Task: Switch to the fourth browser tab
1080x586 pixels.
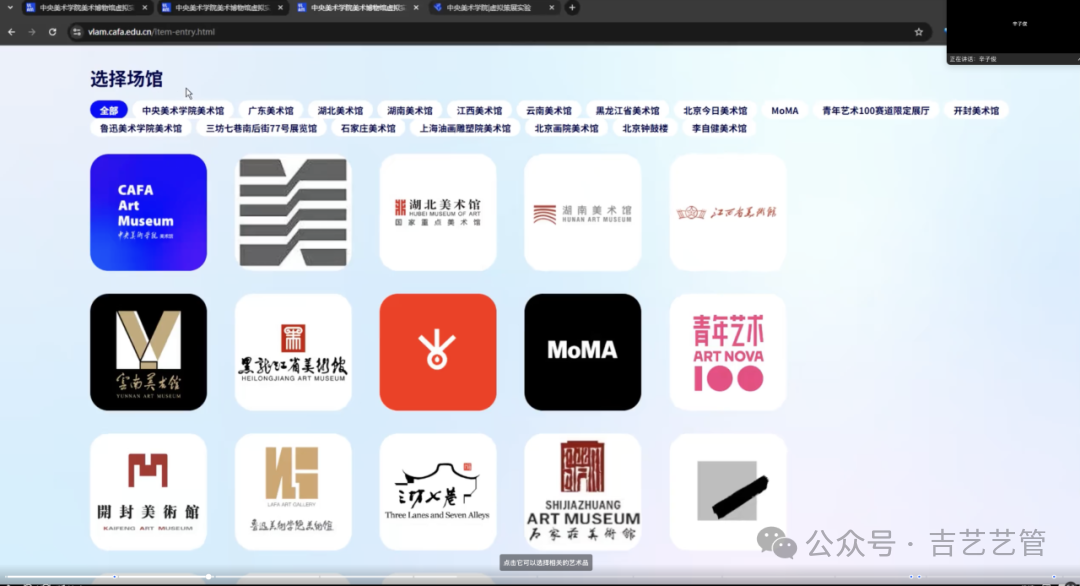Action: coord(490,8)
